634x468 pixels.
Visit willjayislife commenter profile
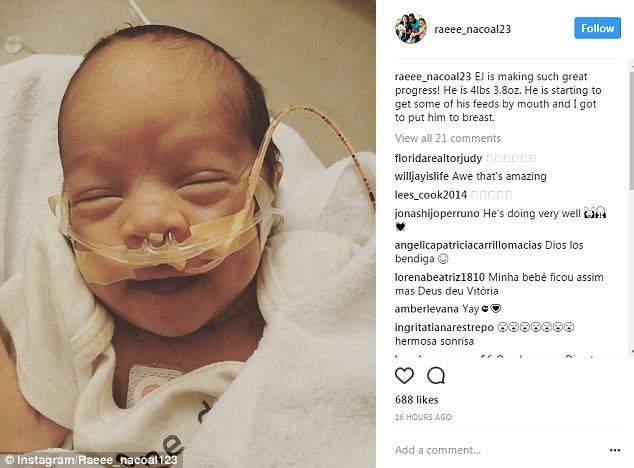point(422,176)
